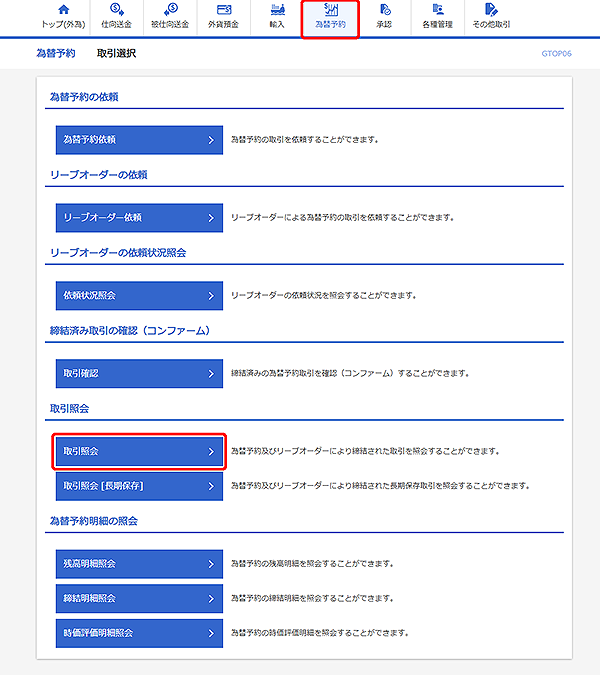This screenshot has height=675, width=600.
Task: Open 依頼状況照会 button
Action: click(x=139, y=296)
